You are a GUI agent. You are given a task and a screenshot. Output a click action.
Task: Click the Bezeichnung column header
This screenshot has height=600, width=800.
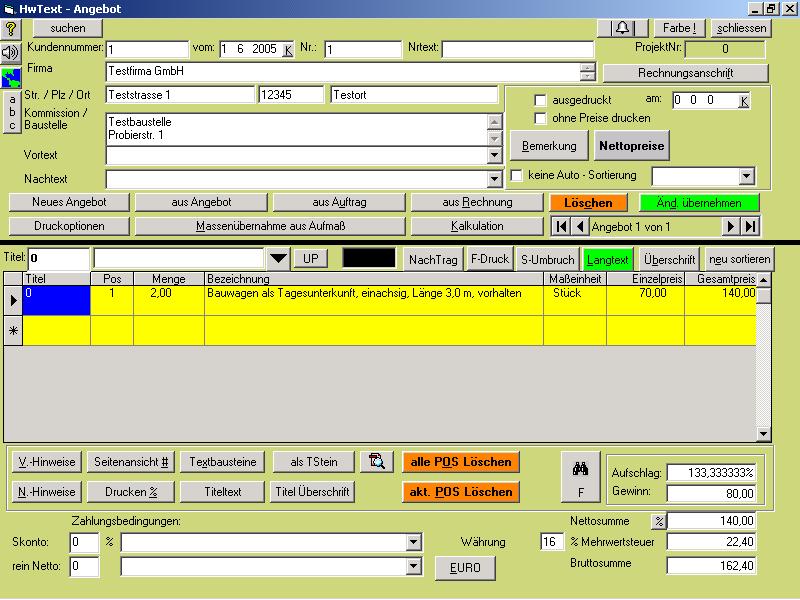pos(373,279)
